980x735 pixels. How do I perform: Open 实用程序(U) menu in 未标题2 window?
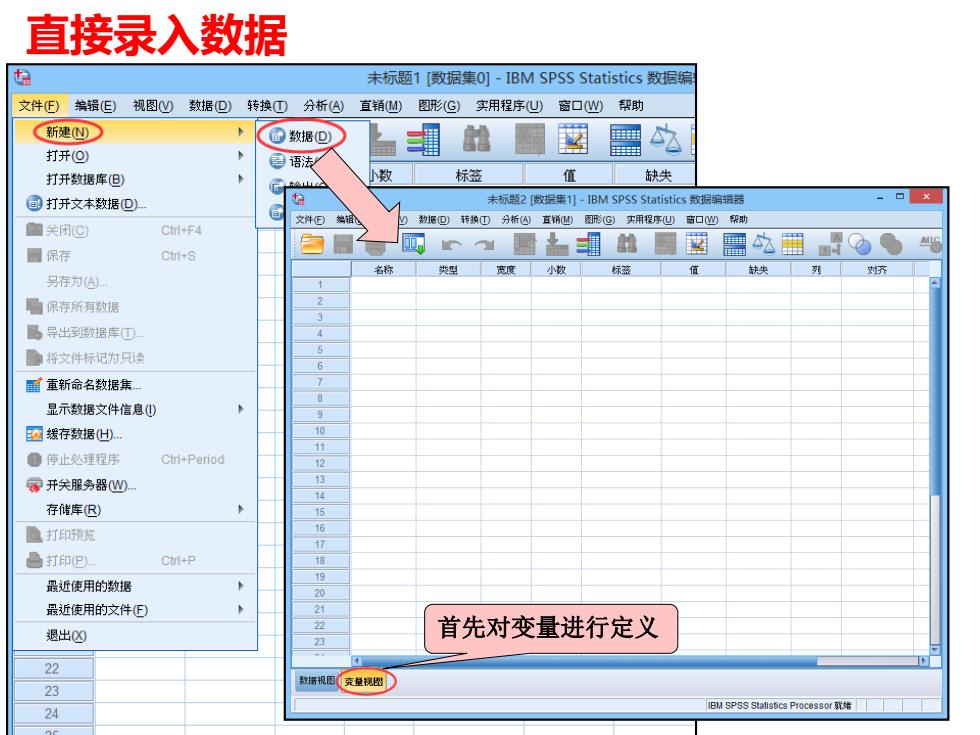[x=650, y=220]
